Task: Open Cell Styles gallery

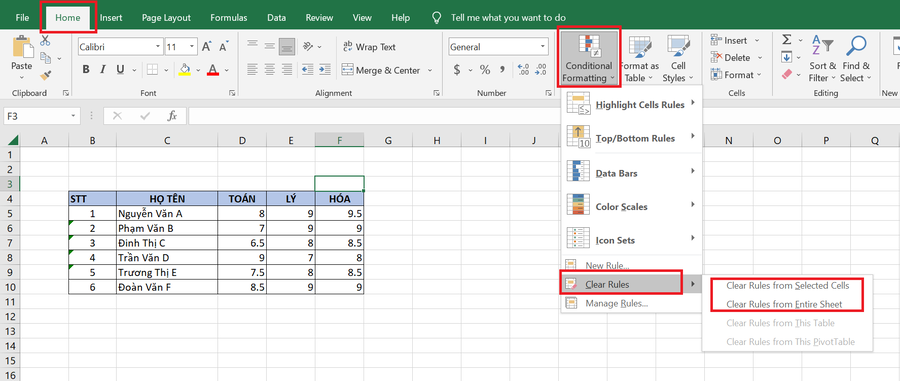Action: click(678, 58)
